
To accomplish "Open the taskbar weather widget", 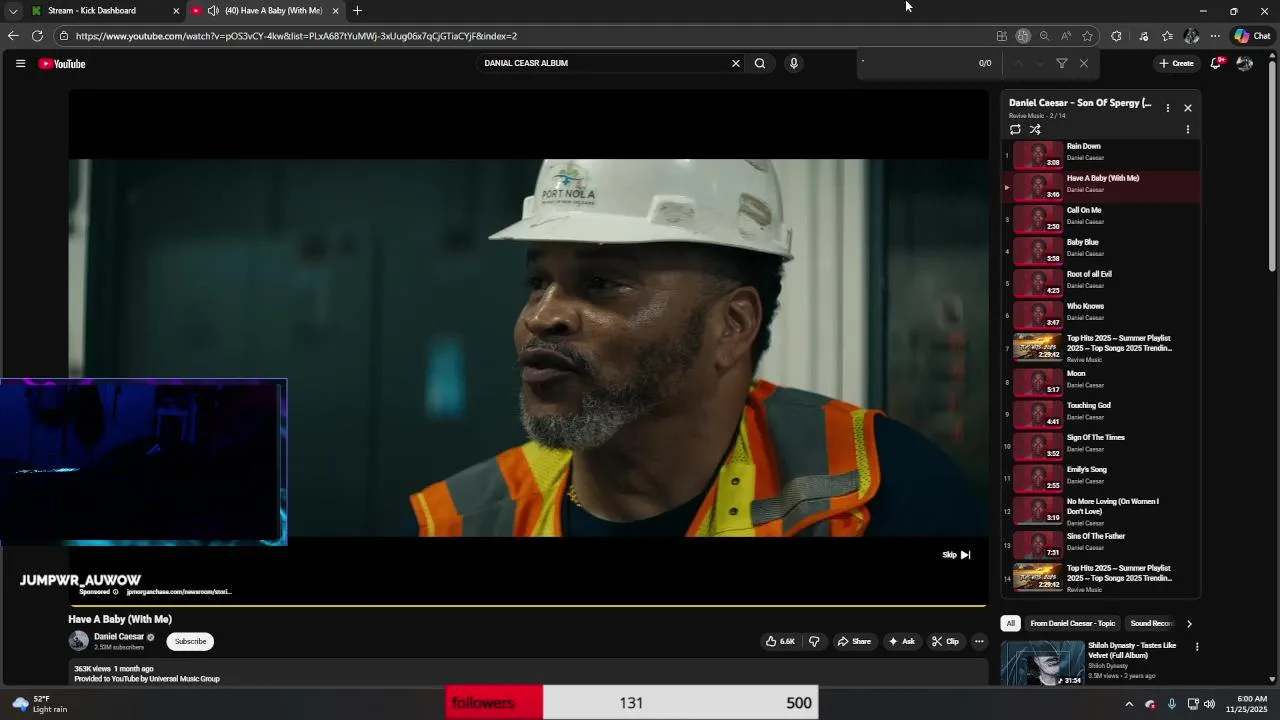I will point(40,704).
